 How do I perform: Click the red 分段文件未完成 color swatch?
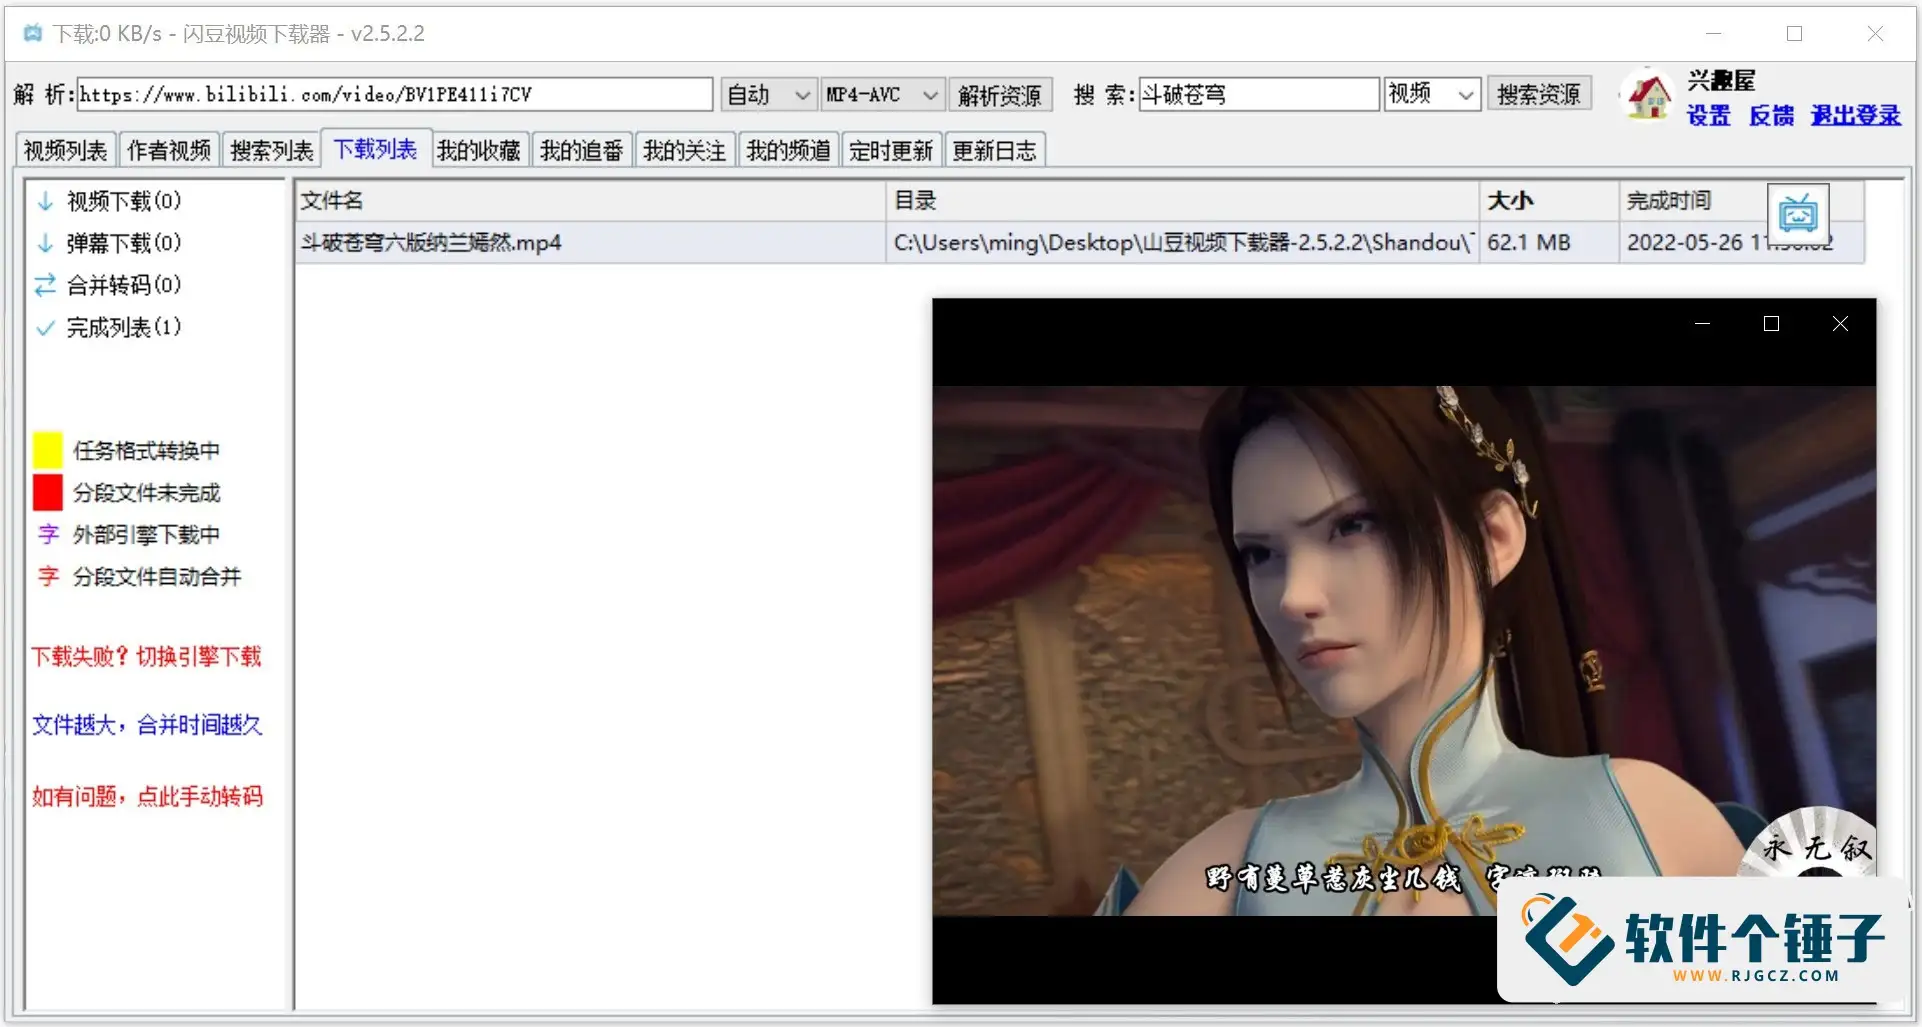(47, 493)
